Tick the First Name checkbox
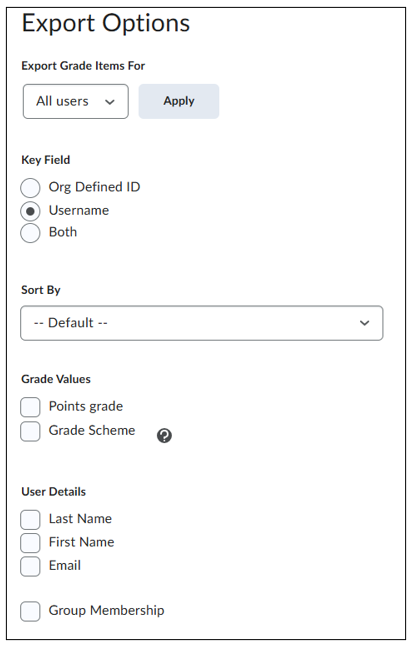 (x=30, y=543)
